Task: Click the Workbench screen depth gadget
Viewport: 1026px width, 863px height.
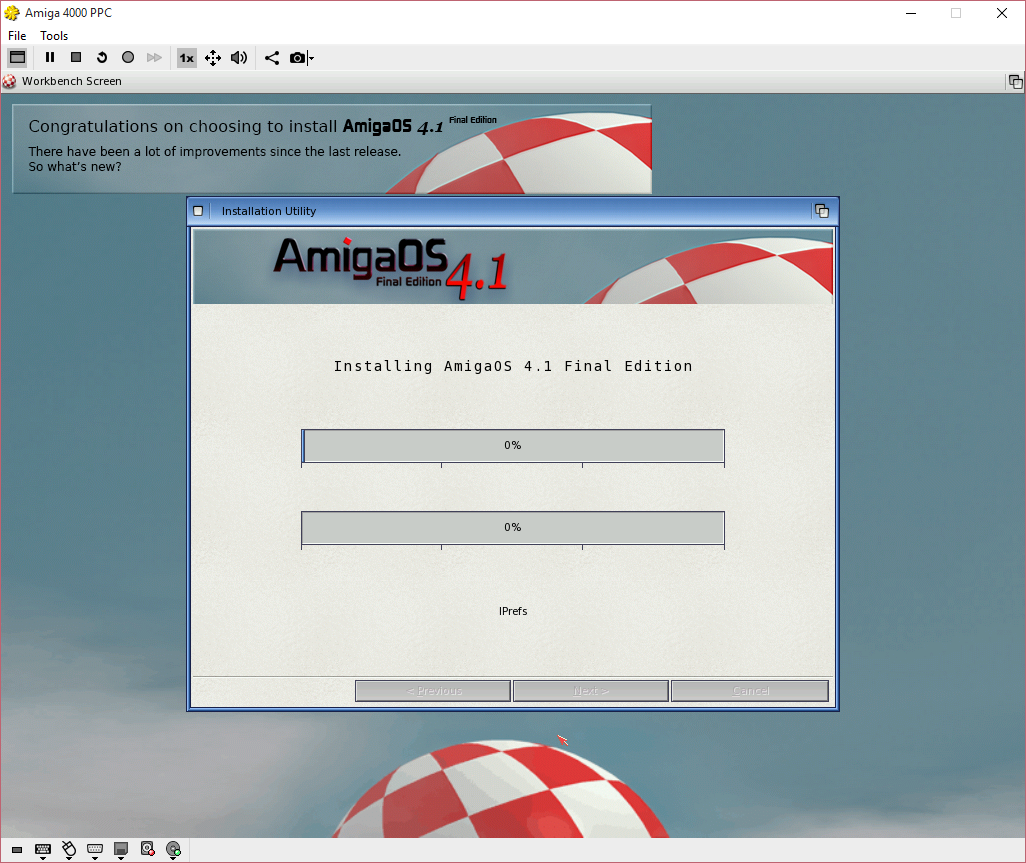Action: [x=1015, y=82]
